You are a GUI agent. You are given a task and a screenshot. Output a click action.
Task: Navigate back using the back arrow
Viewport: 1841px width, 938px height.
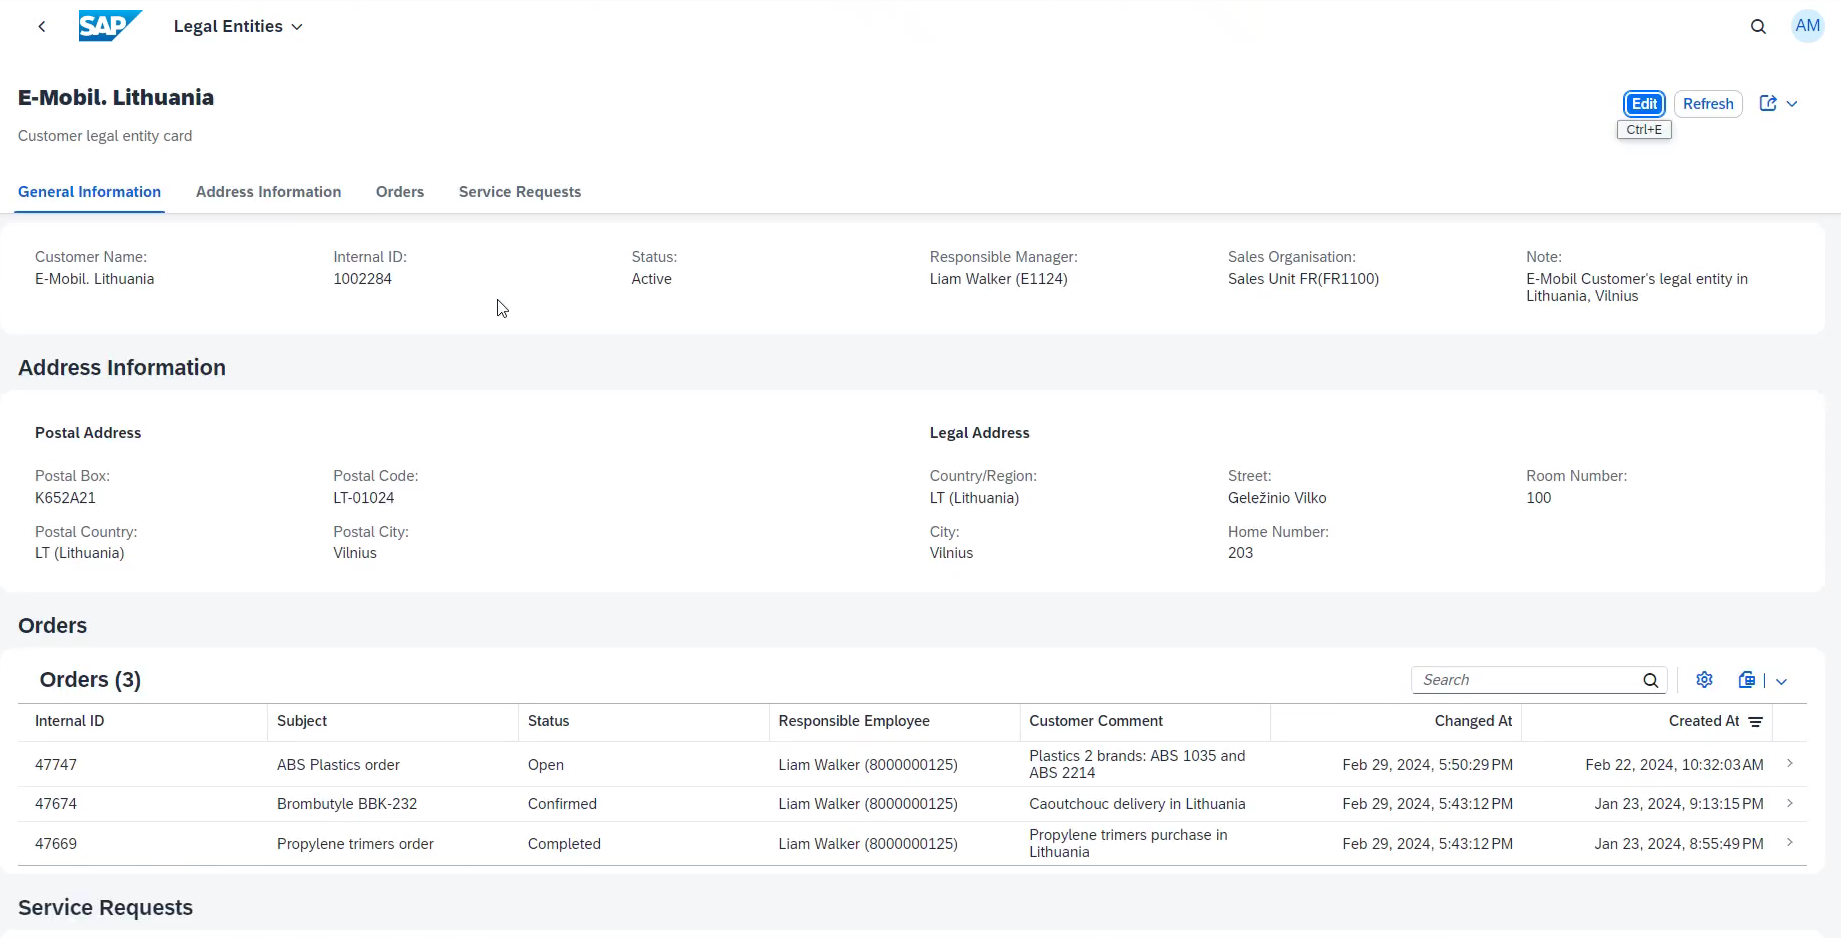point(41,26)
